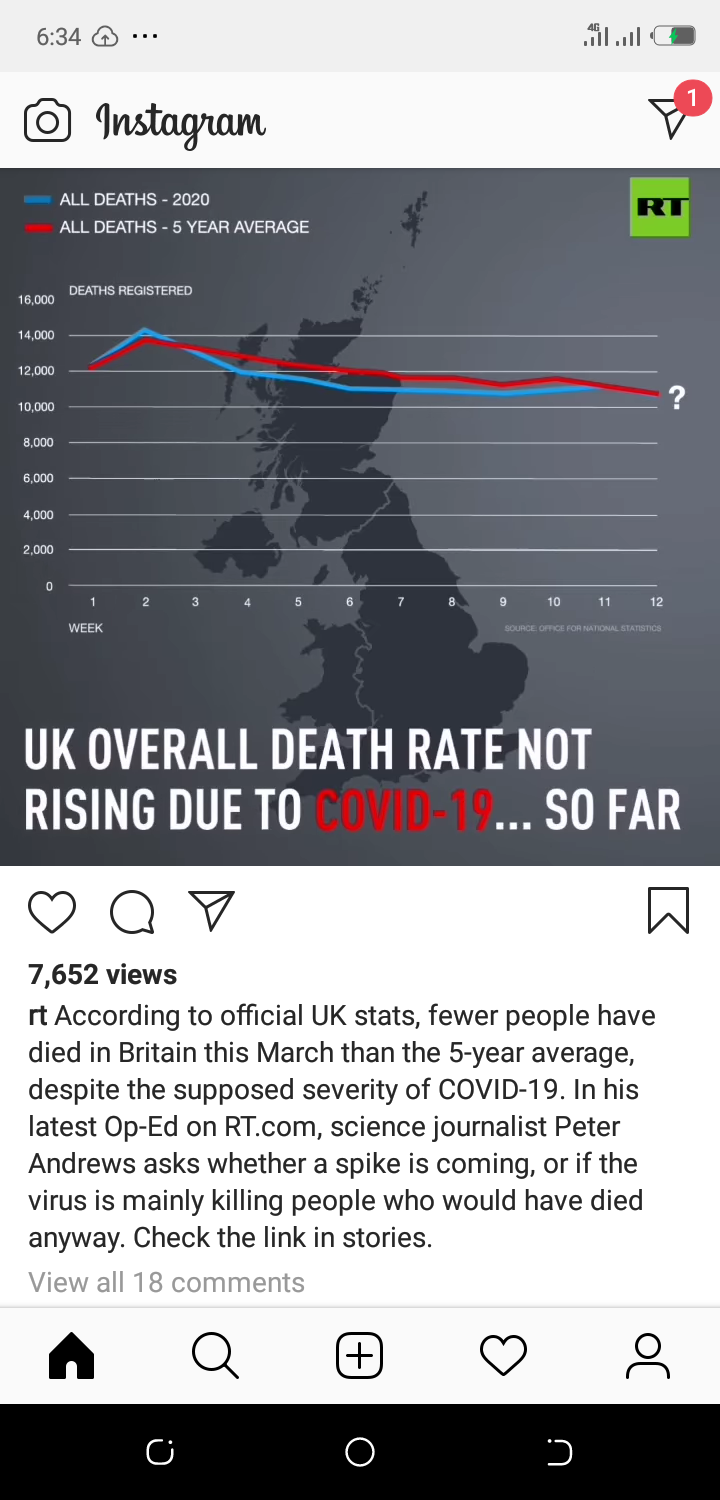Image resolution: width=720 pixels, height=1500 pixels.
Task: Open the Instagram camera icon
Action: (47, 121)
